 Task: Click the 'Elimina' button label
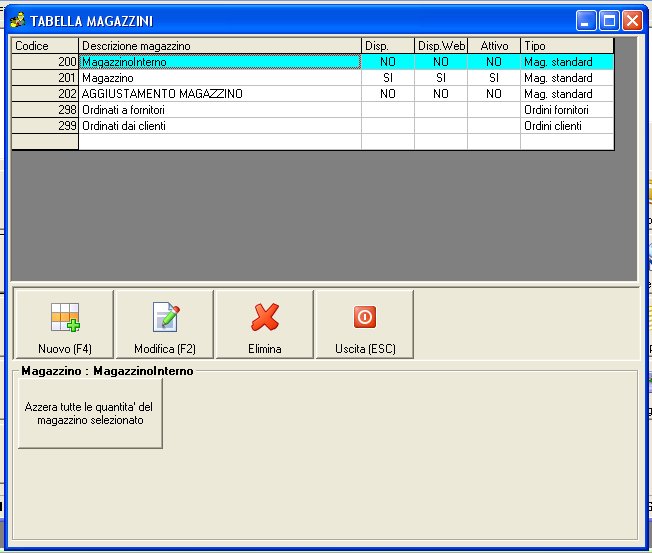264,348
